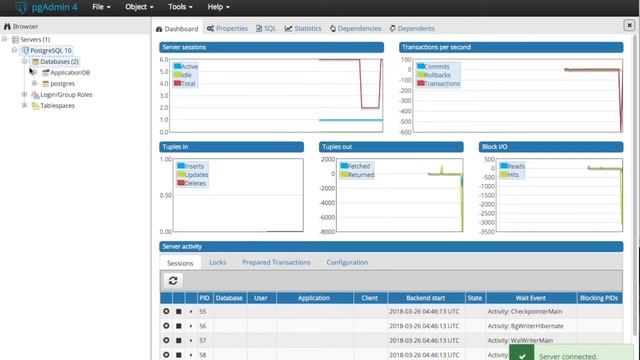
Task: Sort sessions by the PID column header
Action: [x=204, y=298]
